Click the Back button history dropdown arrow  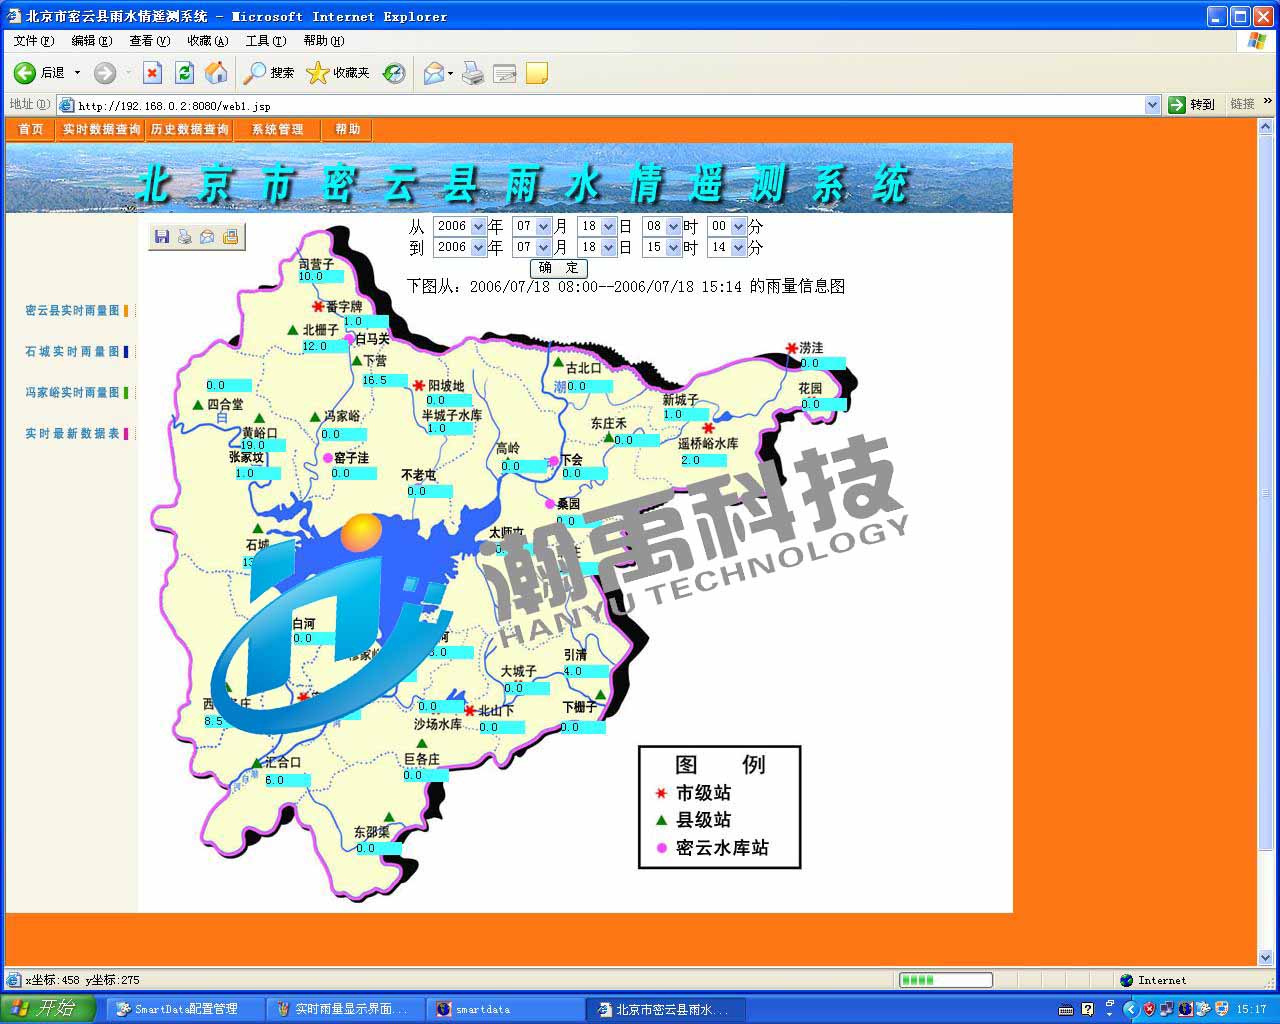pos(77,73)
